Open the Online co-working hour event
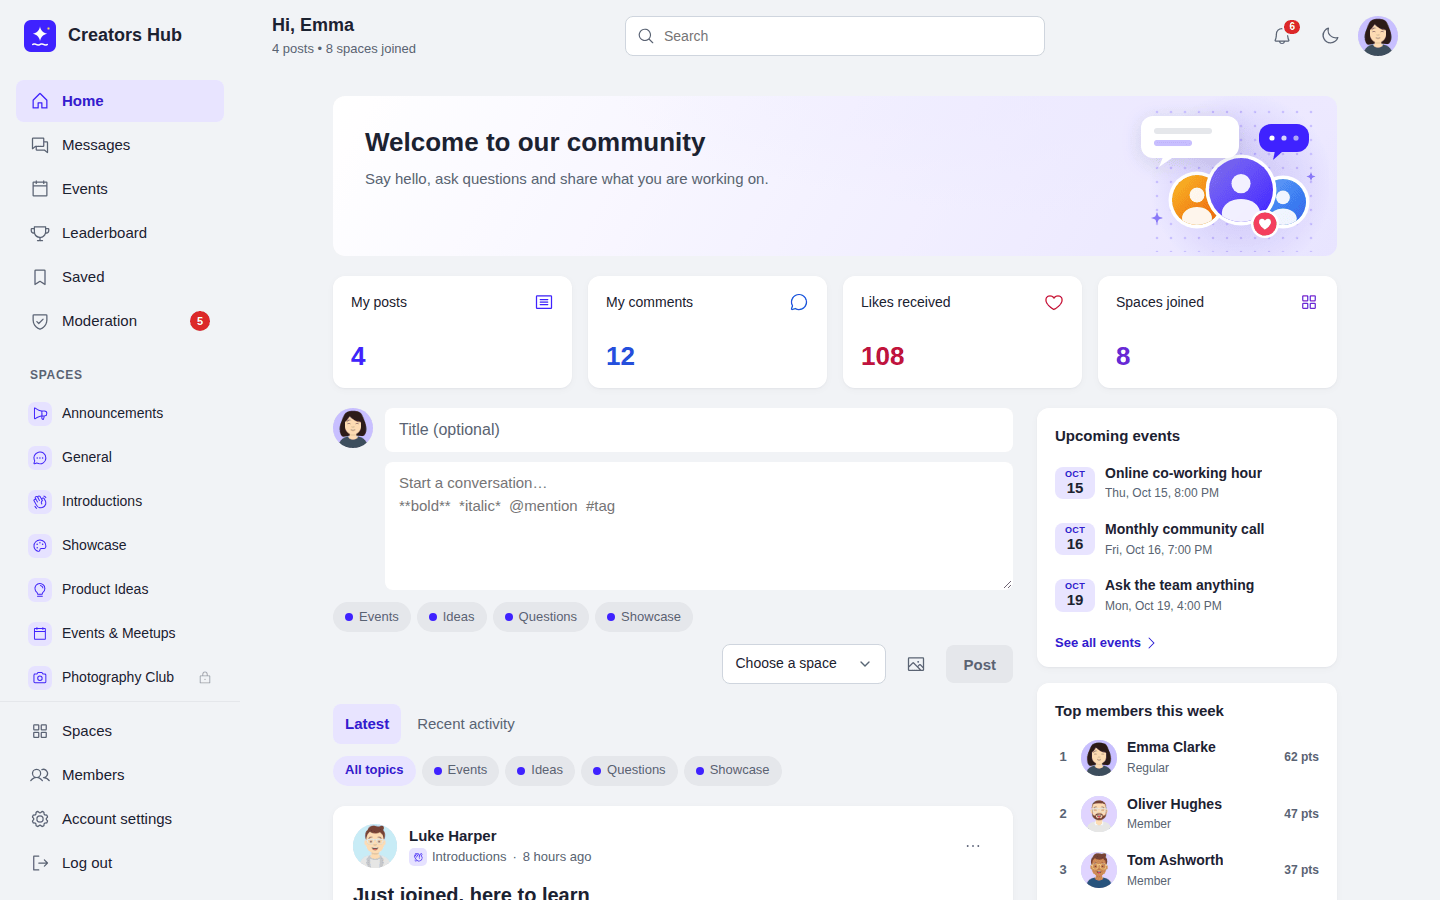The width and height of the screenshot is (1440, 900). [1187, 482]
